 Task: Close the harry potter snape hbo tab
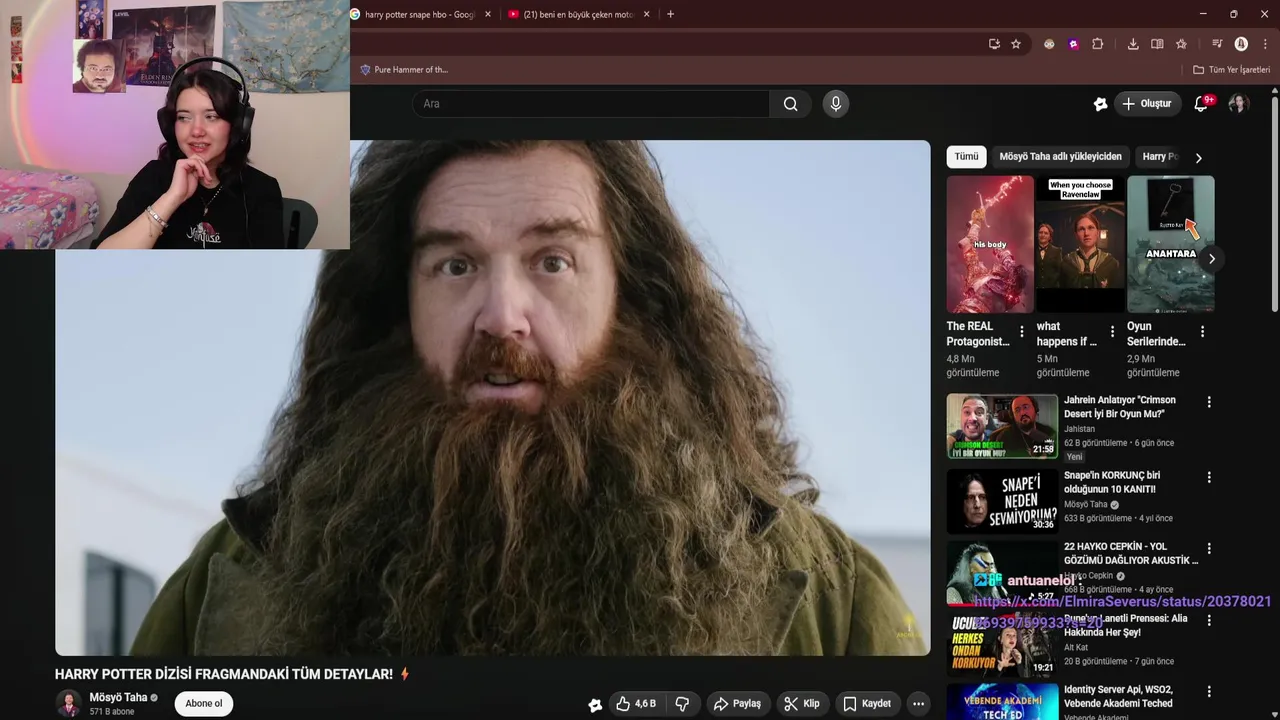[488, 14]
